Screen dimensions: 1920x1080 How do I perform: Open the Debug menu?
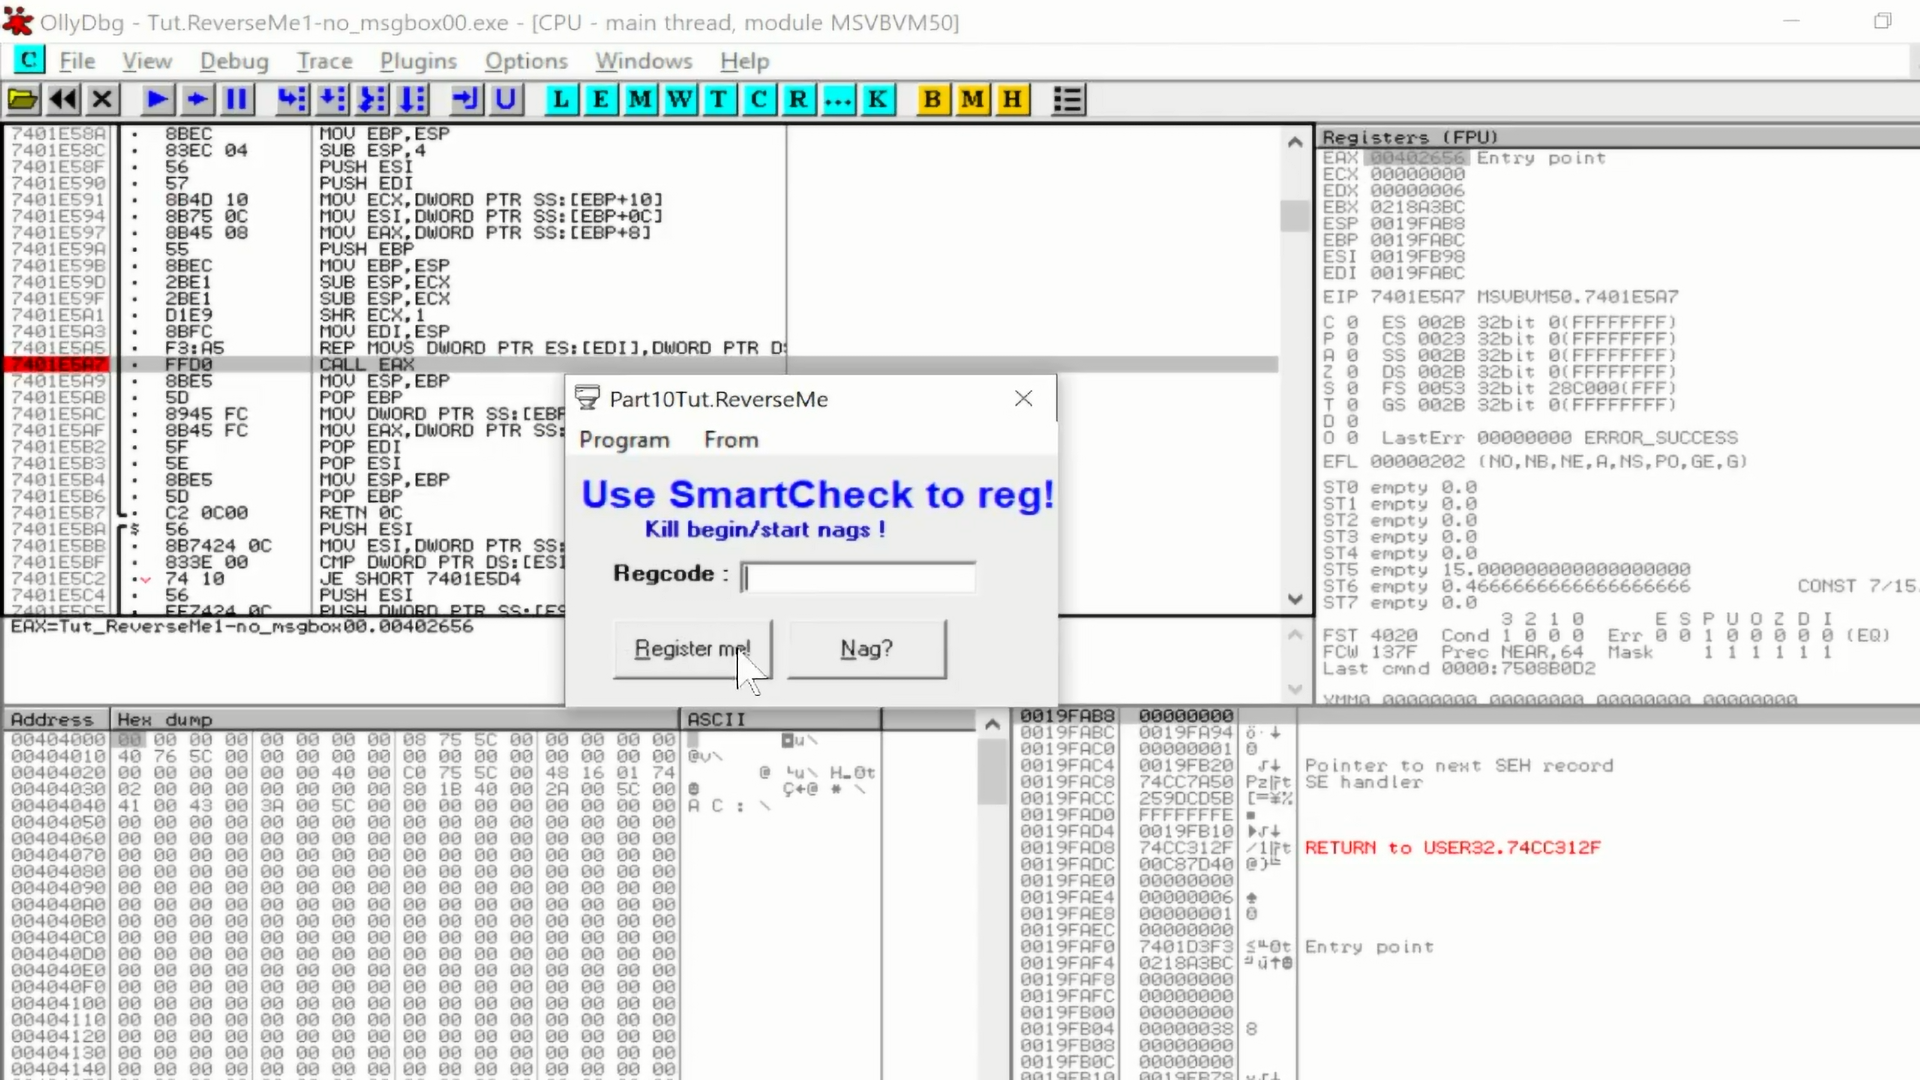(x=234, y=61)
